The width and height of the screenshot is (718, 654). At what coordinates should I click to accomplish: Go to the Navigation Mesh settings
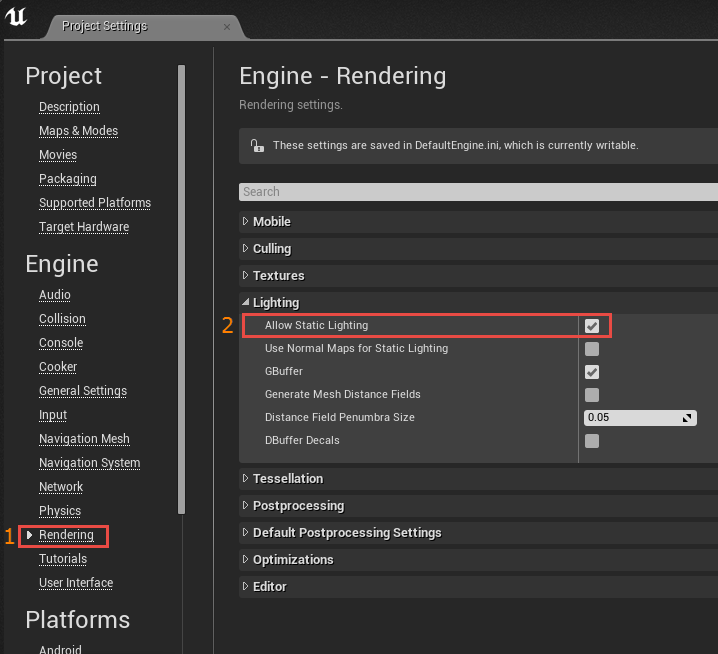[84, 439]
